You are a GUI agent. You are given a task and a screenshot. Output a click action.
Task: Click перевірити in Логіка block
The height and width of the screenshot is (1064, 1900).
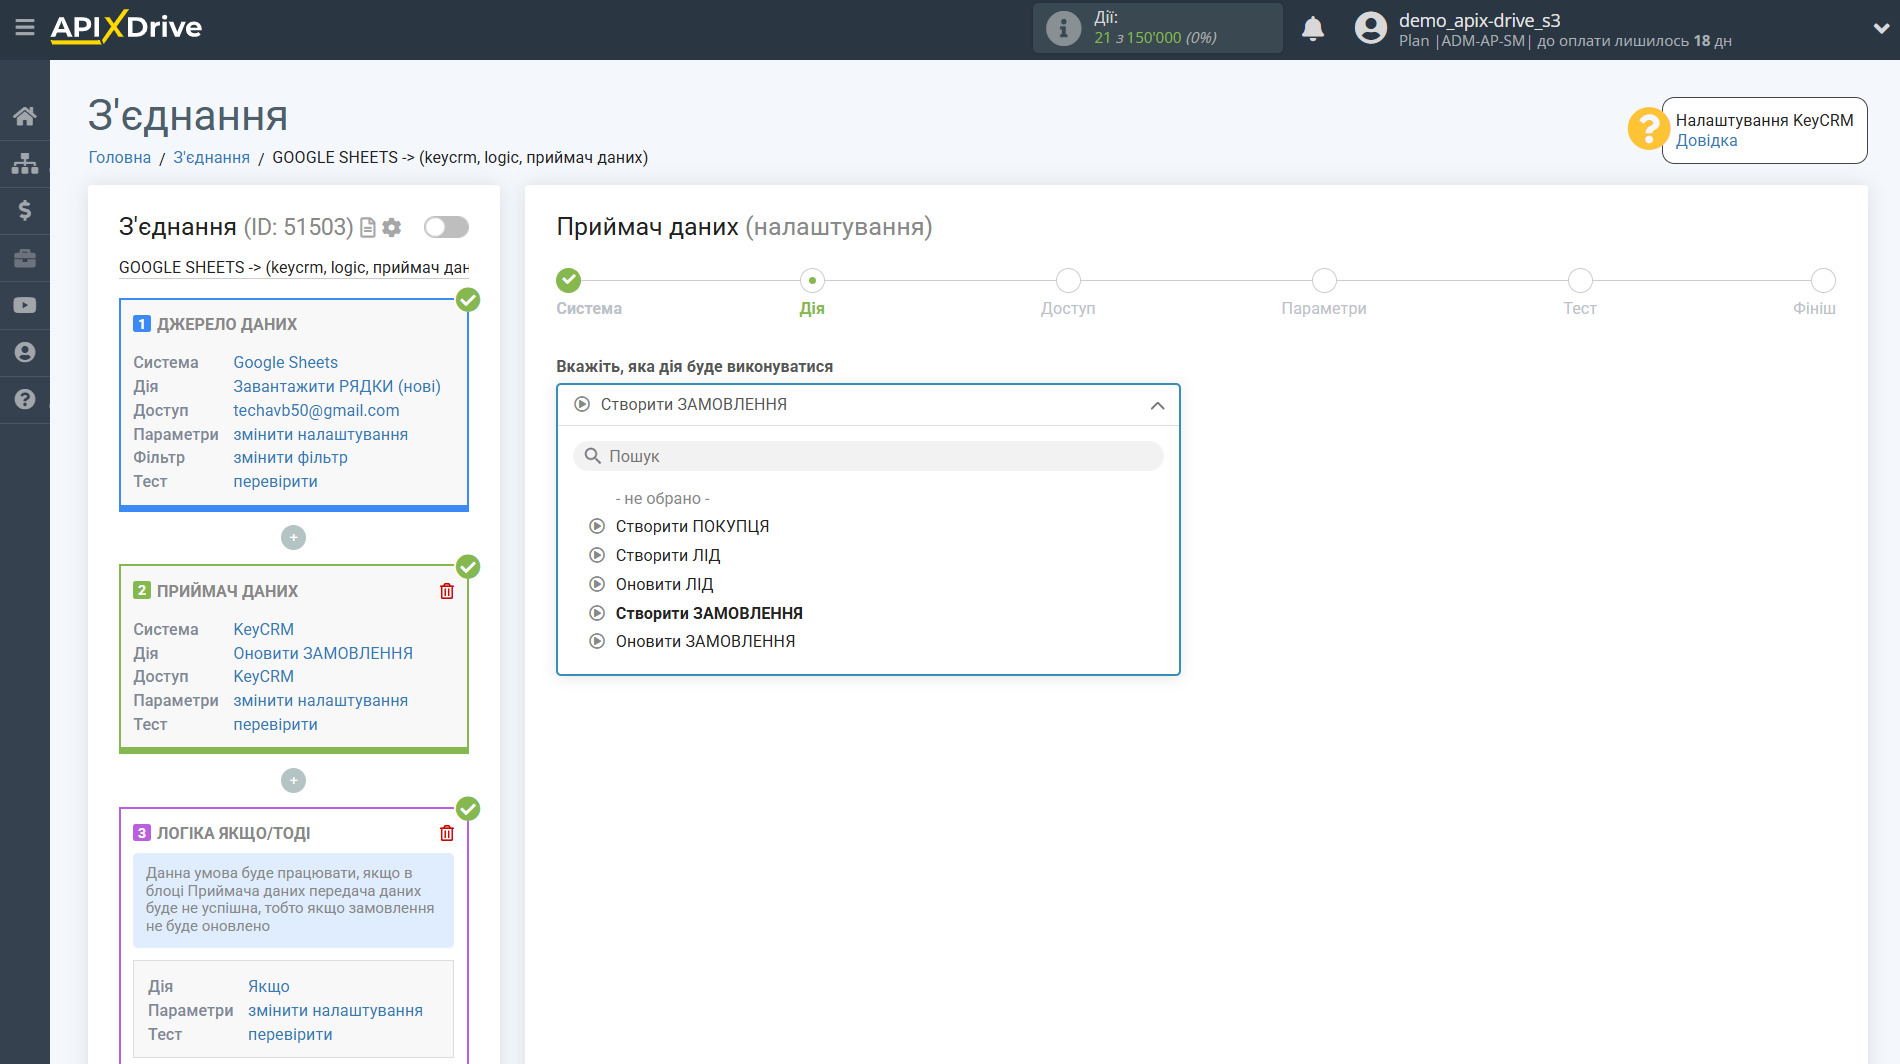(x=290, y=1034)
